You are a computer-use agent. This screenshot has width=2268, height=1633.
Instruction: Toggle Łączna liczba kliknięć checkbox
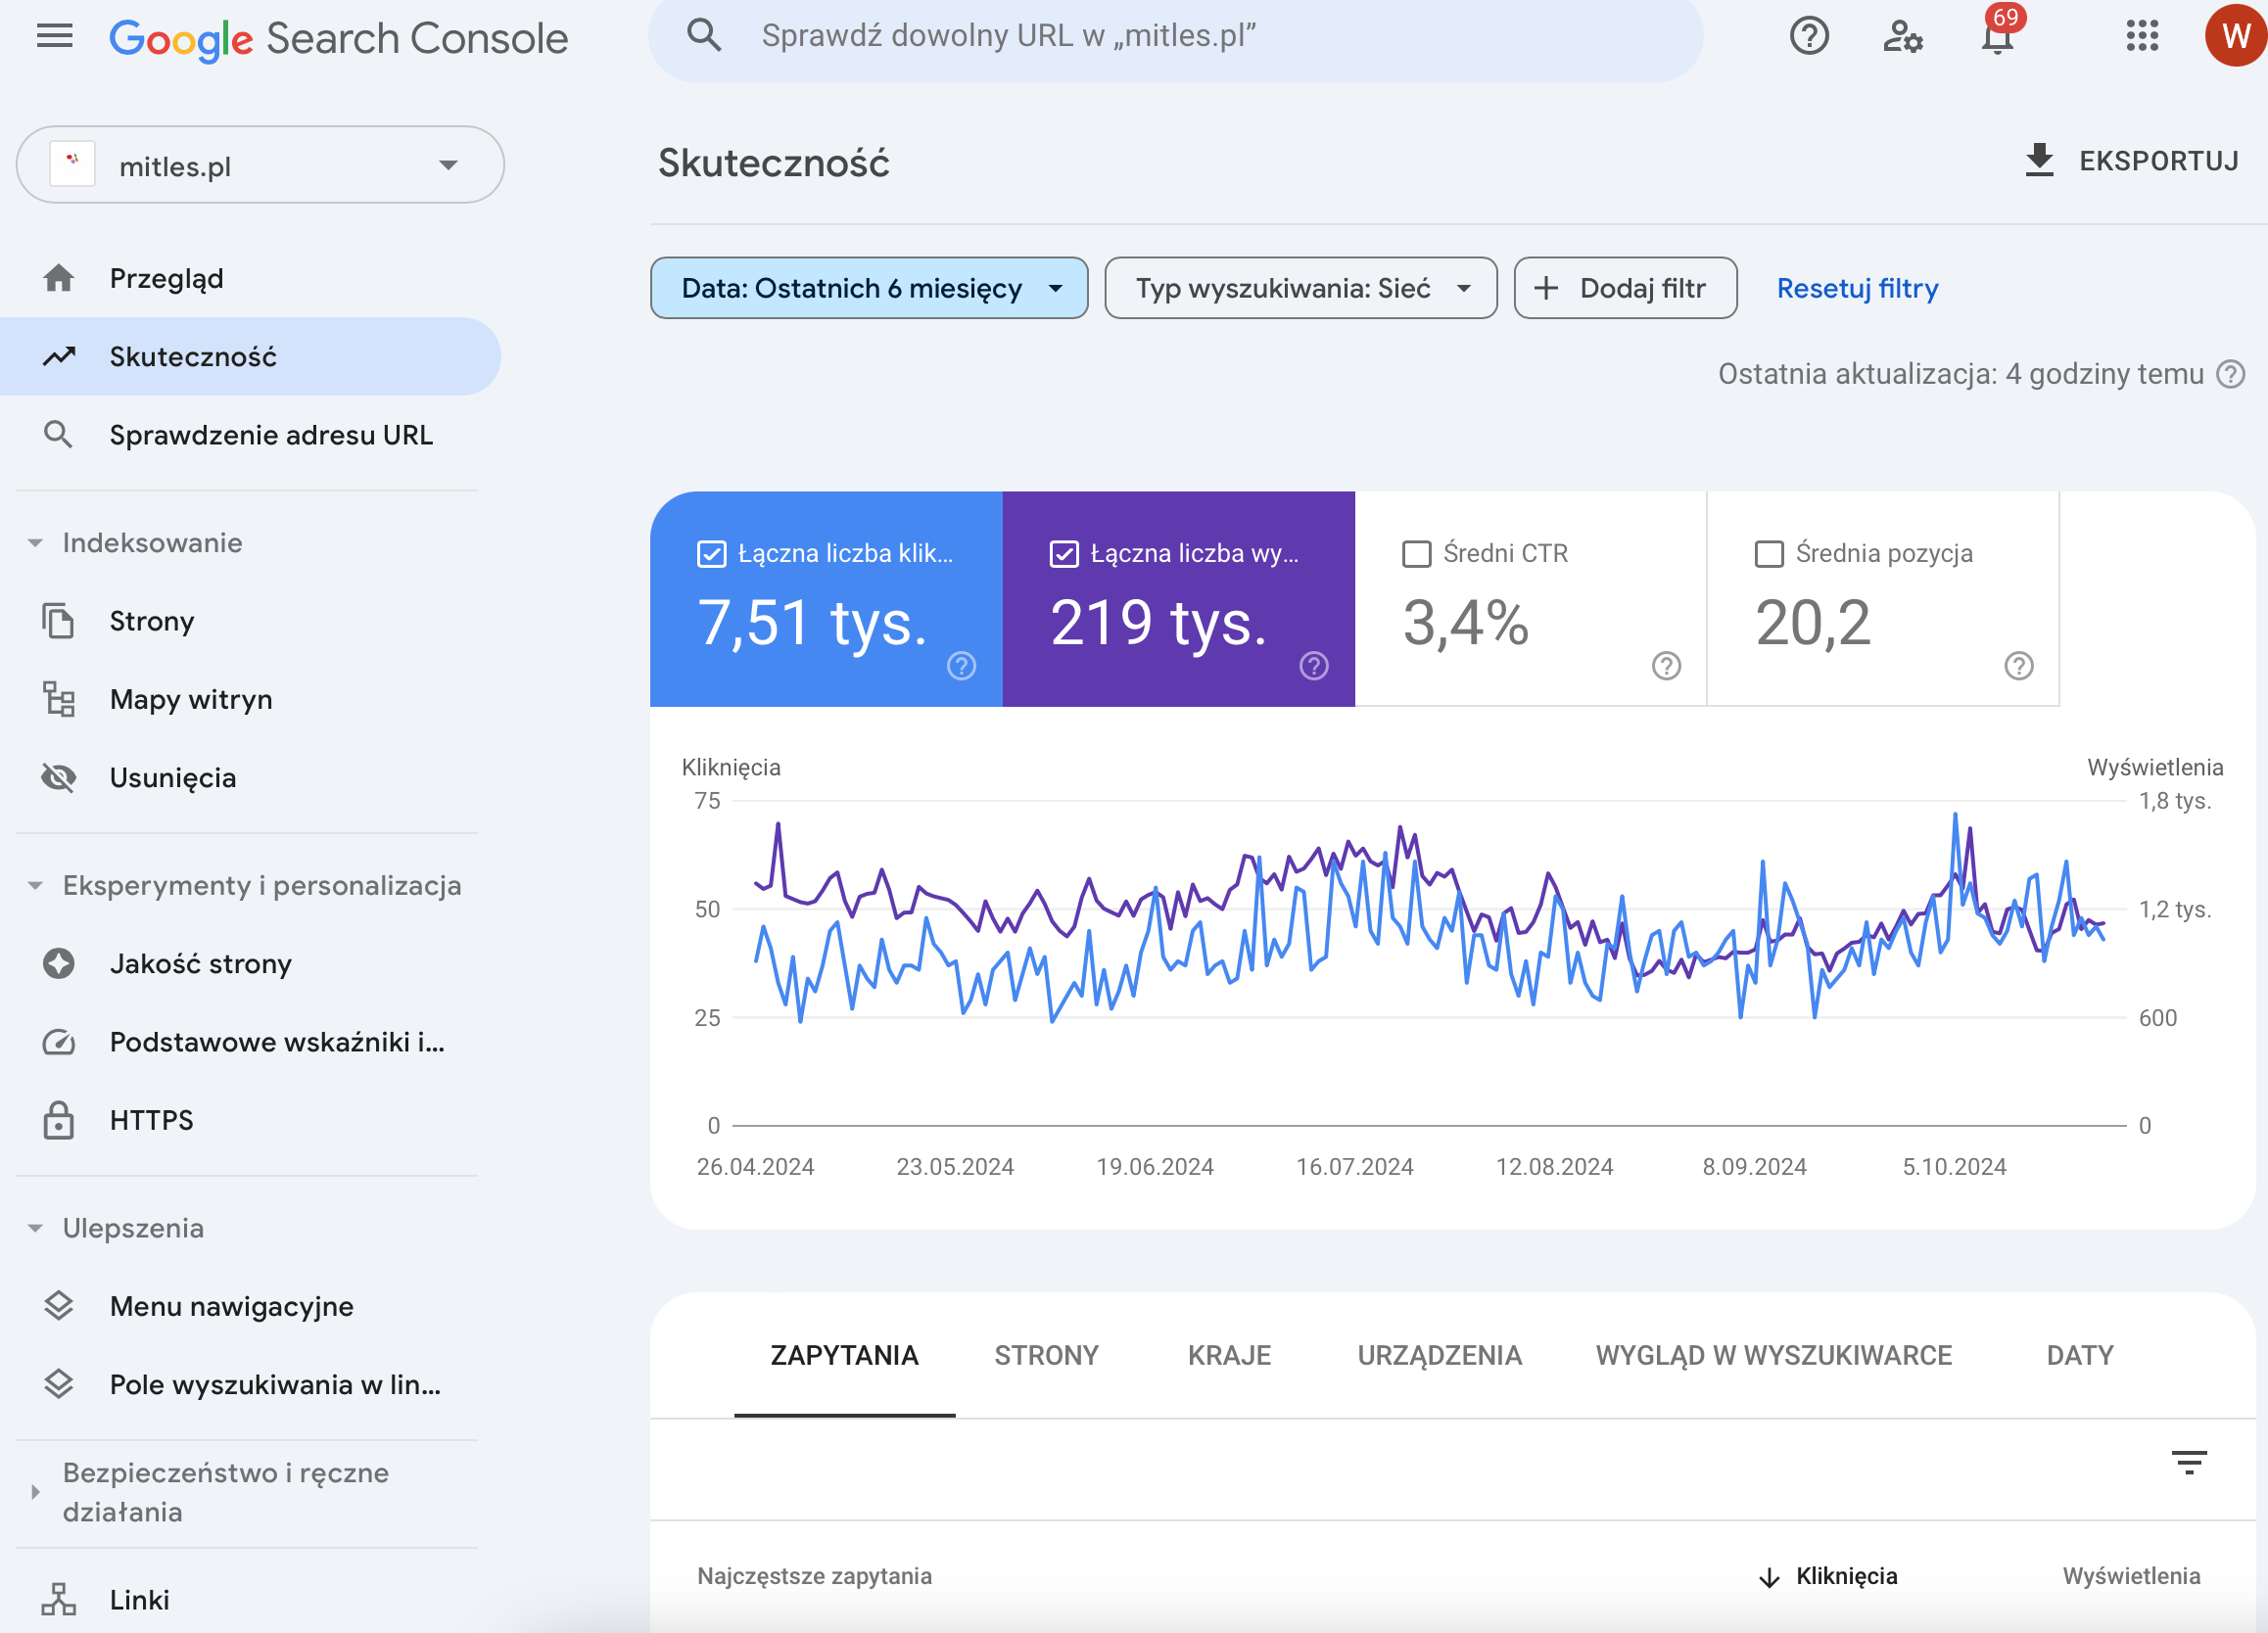(x=711, y=553)
